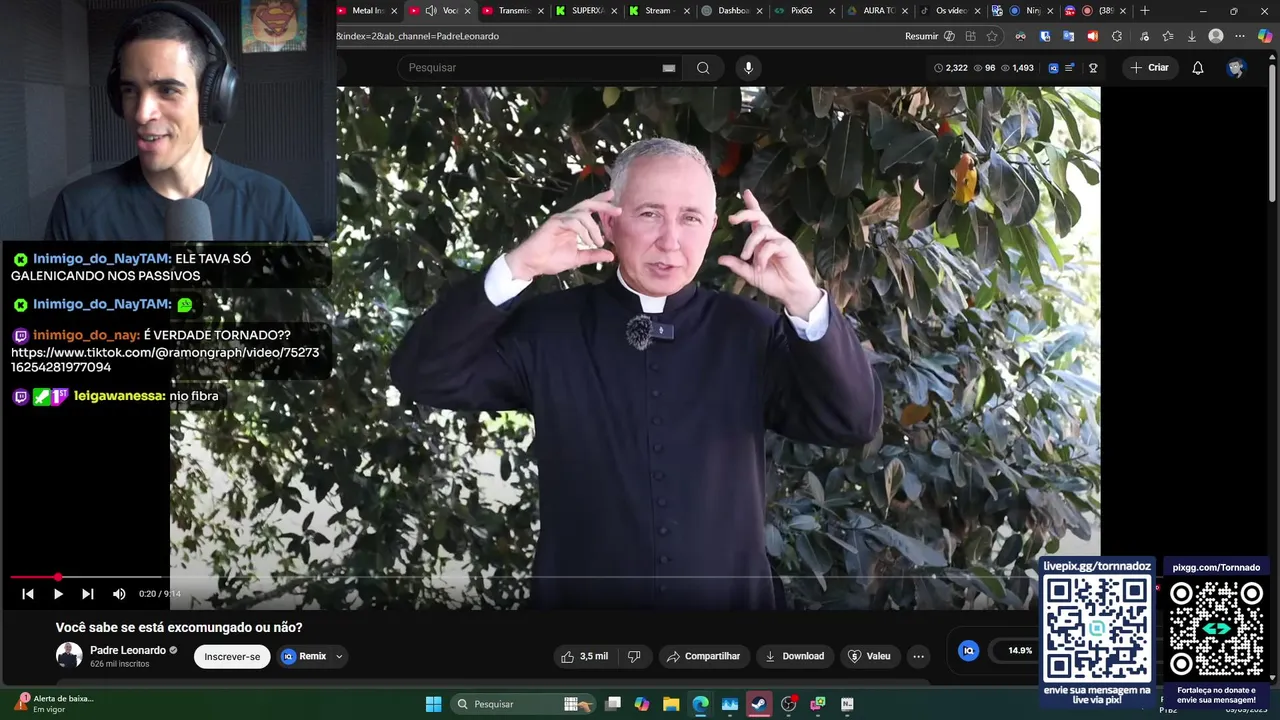Image resolution: width=1280 pixels, height=720 pixels.
Task: Dislike the video
Action: point(634,656)
